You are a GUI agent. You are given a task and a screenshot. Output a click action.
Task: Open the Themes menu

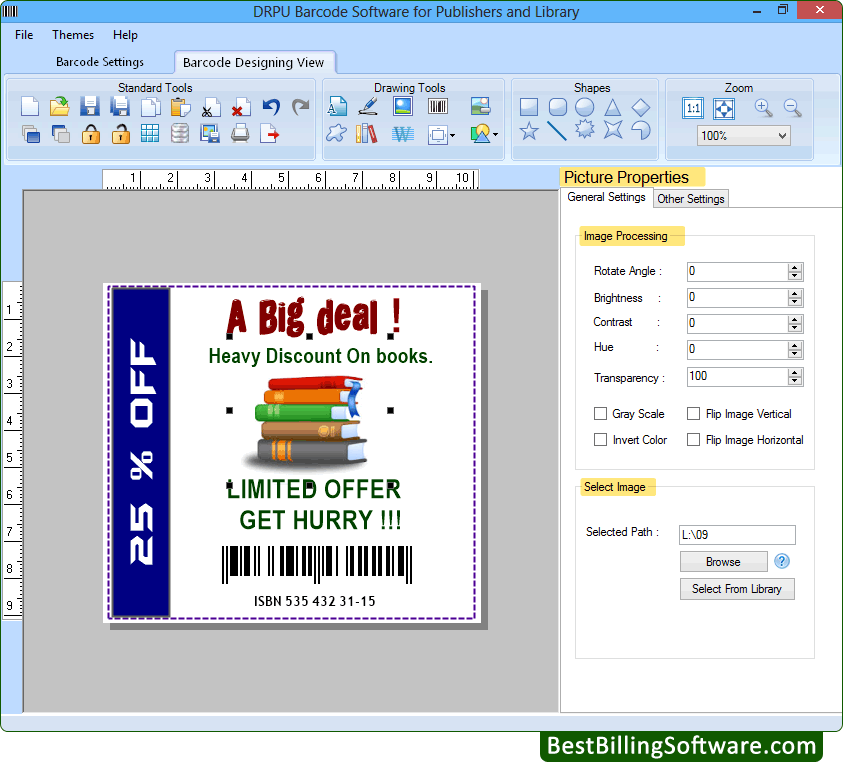click(73, 35)
